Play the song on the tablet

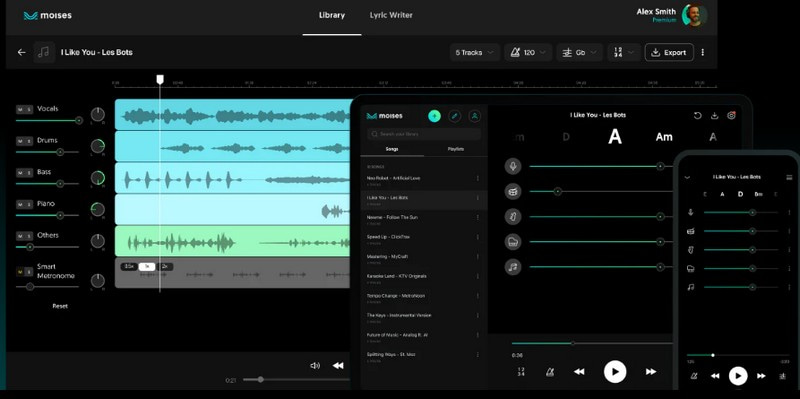(615, 372)
